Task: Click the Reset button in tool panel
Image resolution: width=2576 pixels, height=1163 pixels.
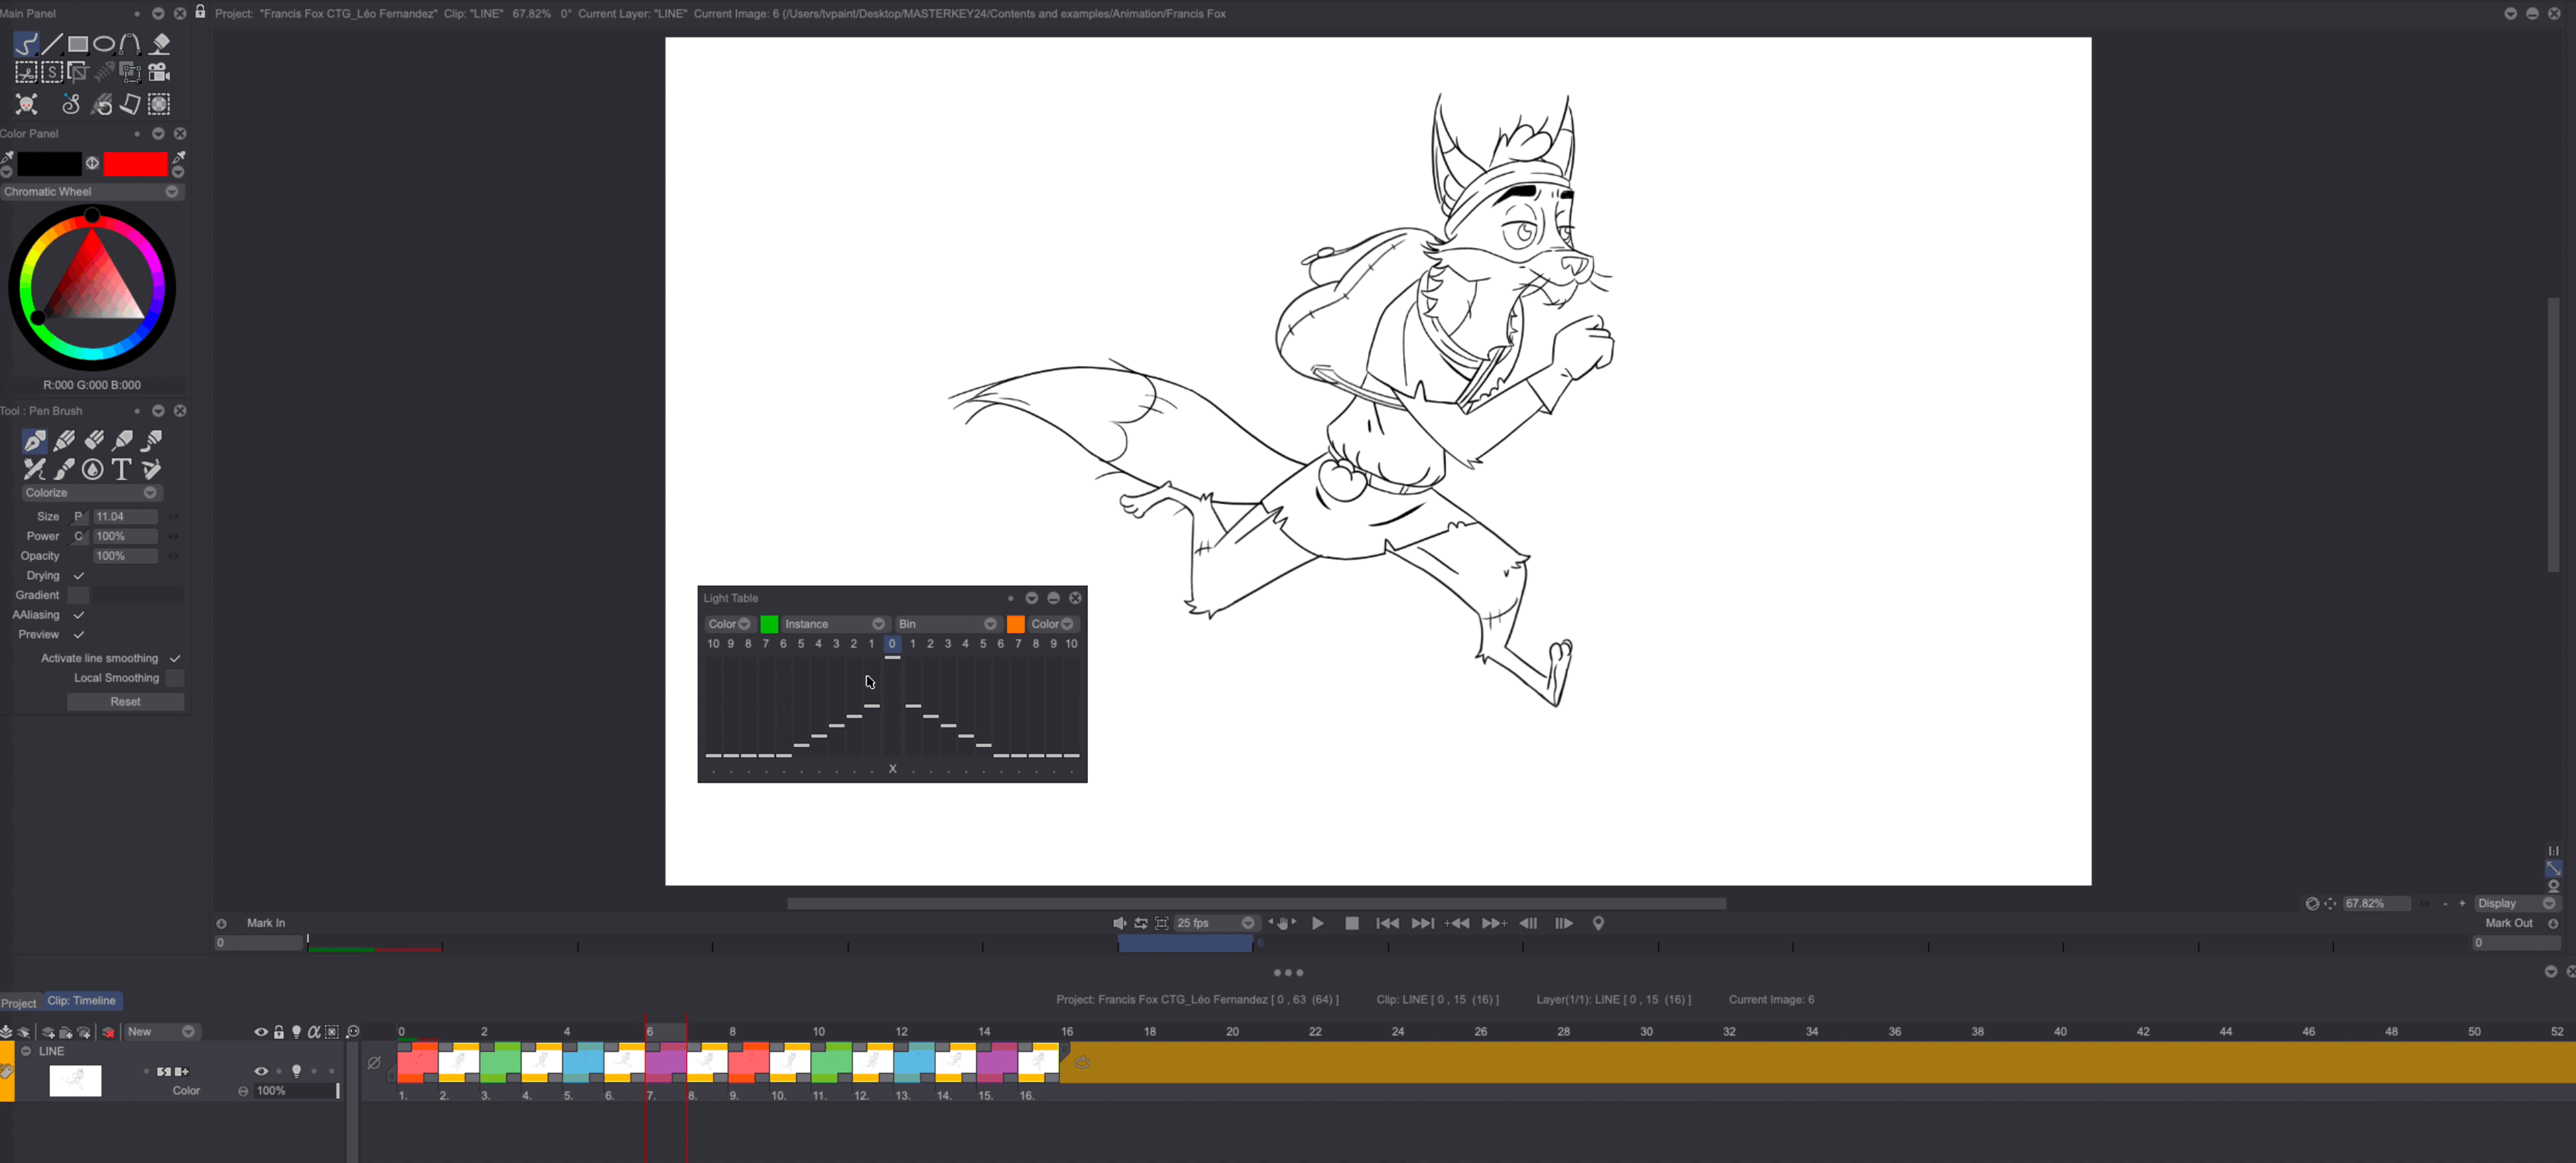Action: [125, 702]
